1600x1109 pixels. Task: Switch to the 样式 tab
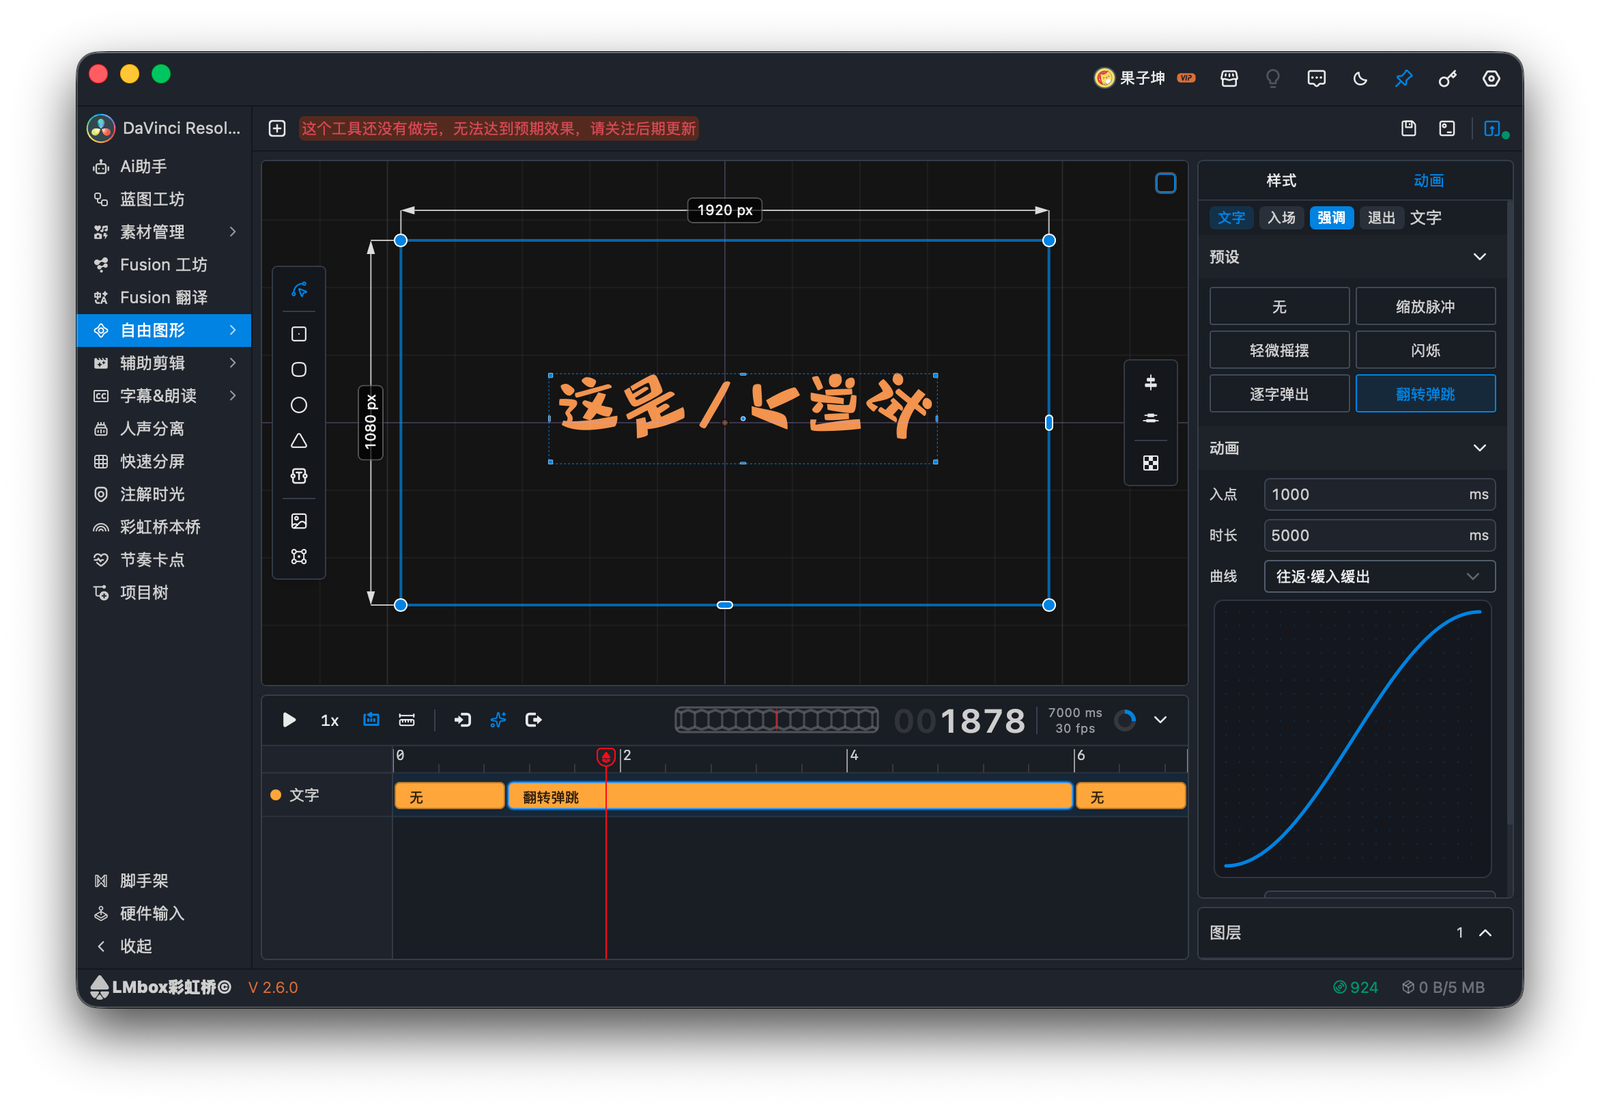1281,181
